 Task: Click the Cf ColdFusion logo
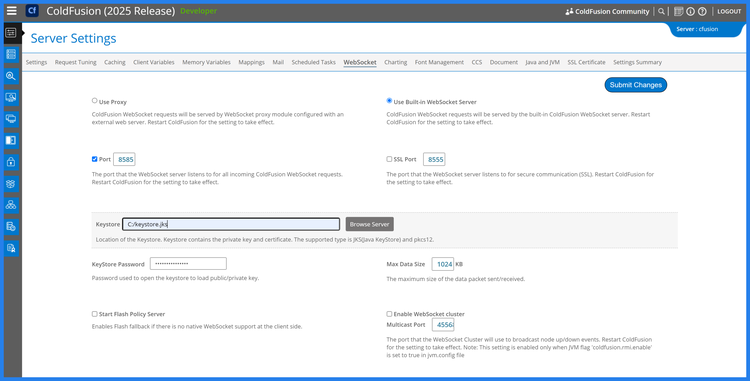coord(32,11)
